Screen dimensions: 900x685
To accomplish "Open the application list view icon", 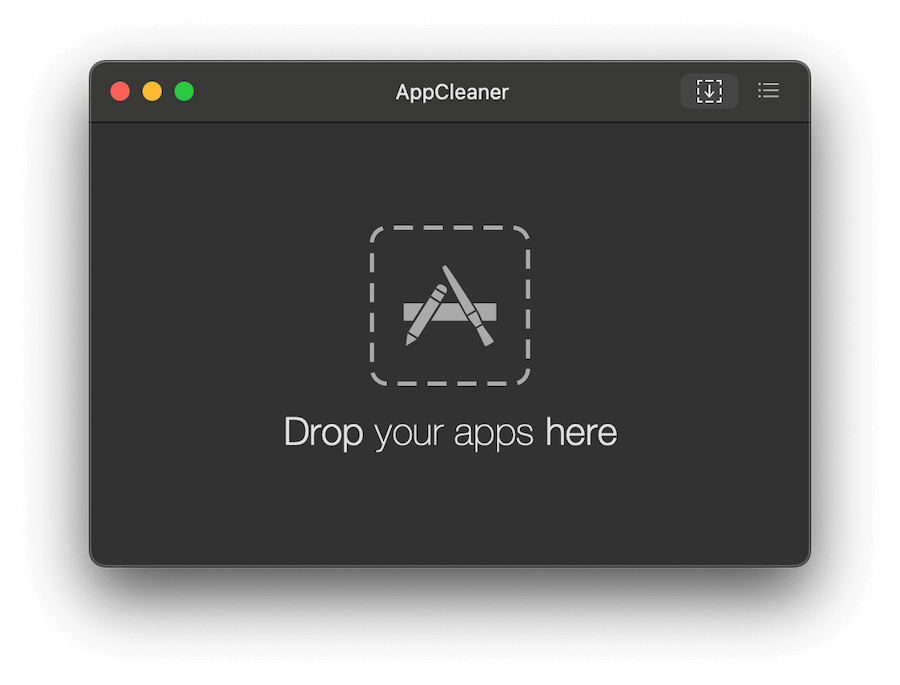I will tap(768, 91).
